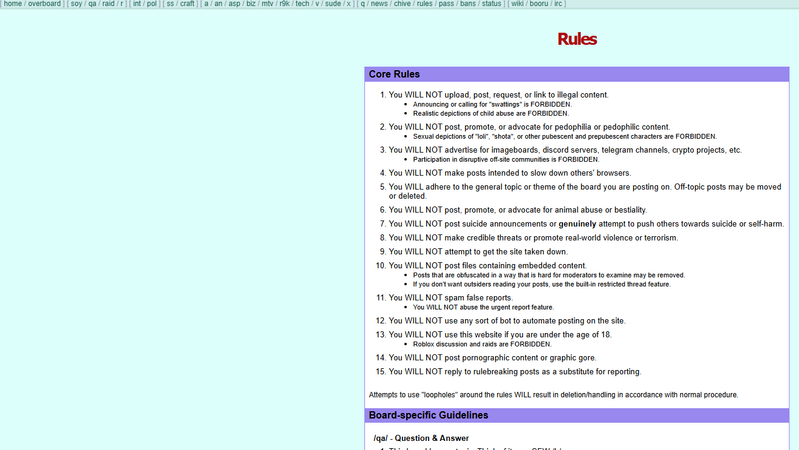The width and height of the screenshot is (799, 450).
Task: Click the "loopholes" notice paragraph
Action: coord(553,395)
